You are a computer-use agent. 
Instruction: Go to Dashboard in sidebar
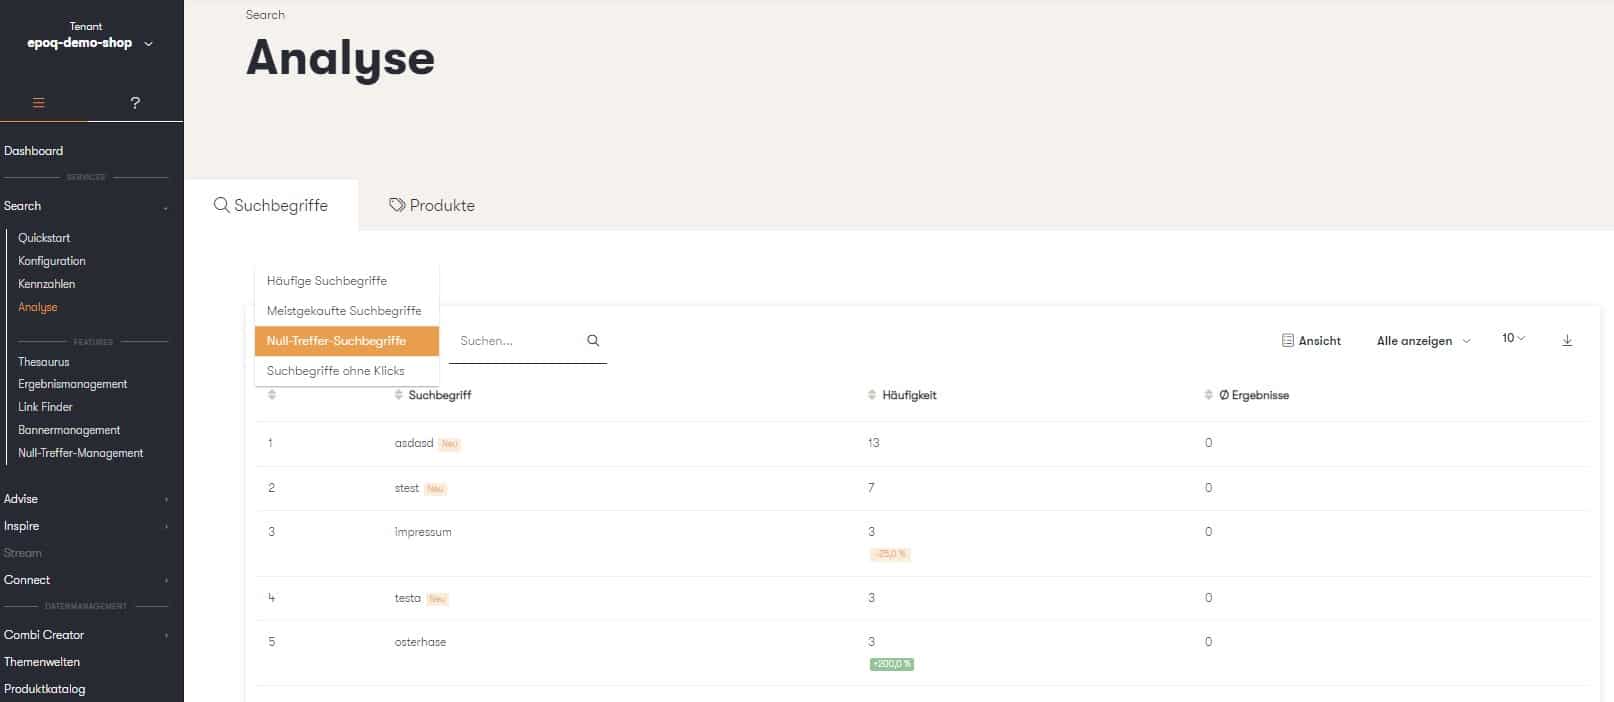pos(34,151)
